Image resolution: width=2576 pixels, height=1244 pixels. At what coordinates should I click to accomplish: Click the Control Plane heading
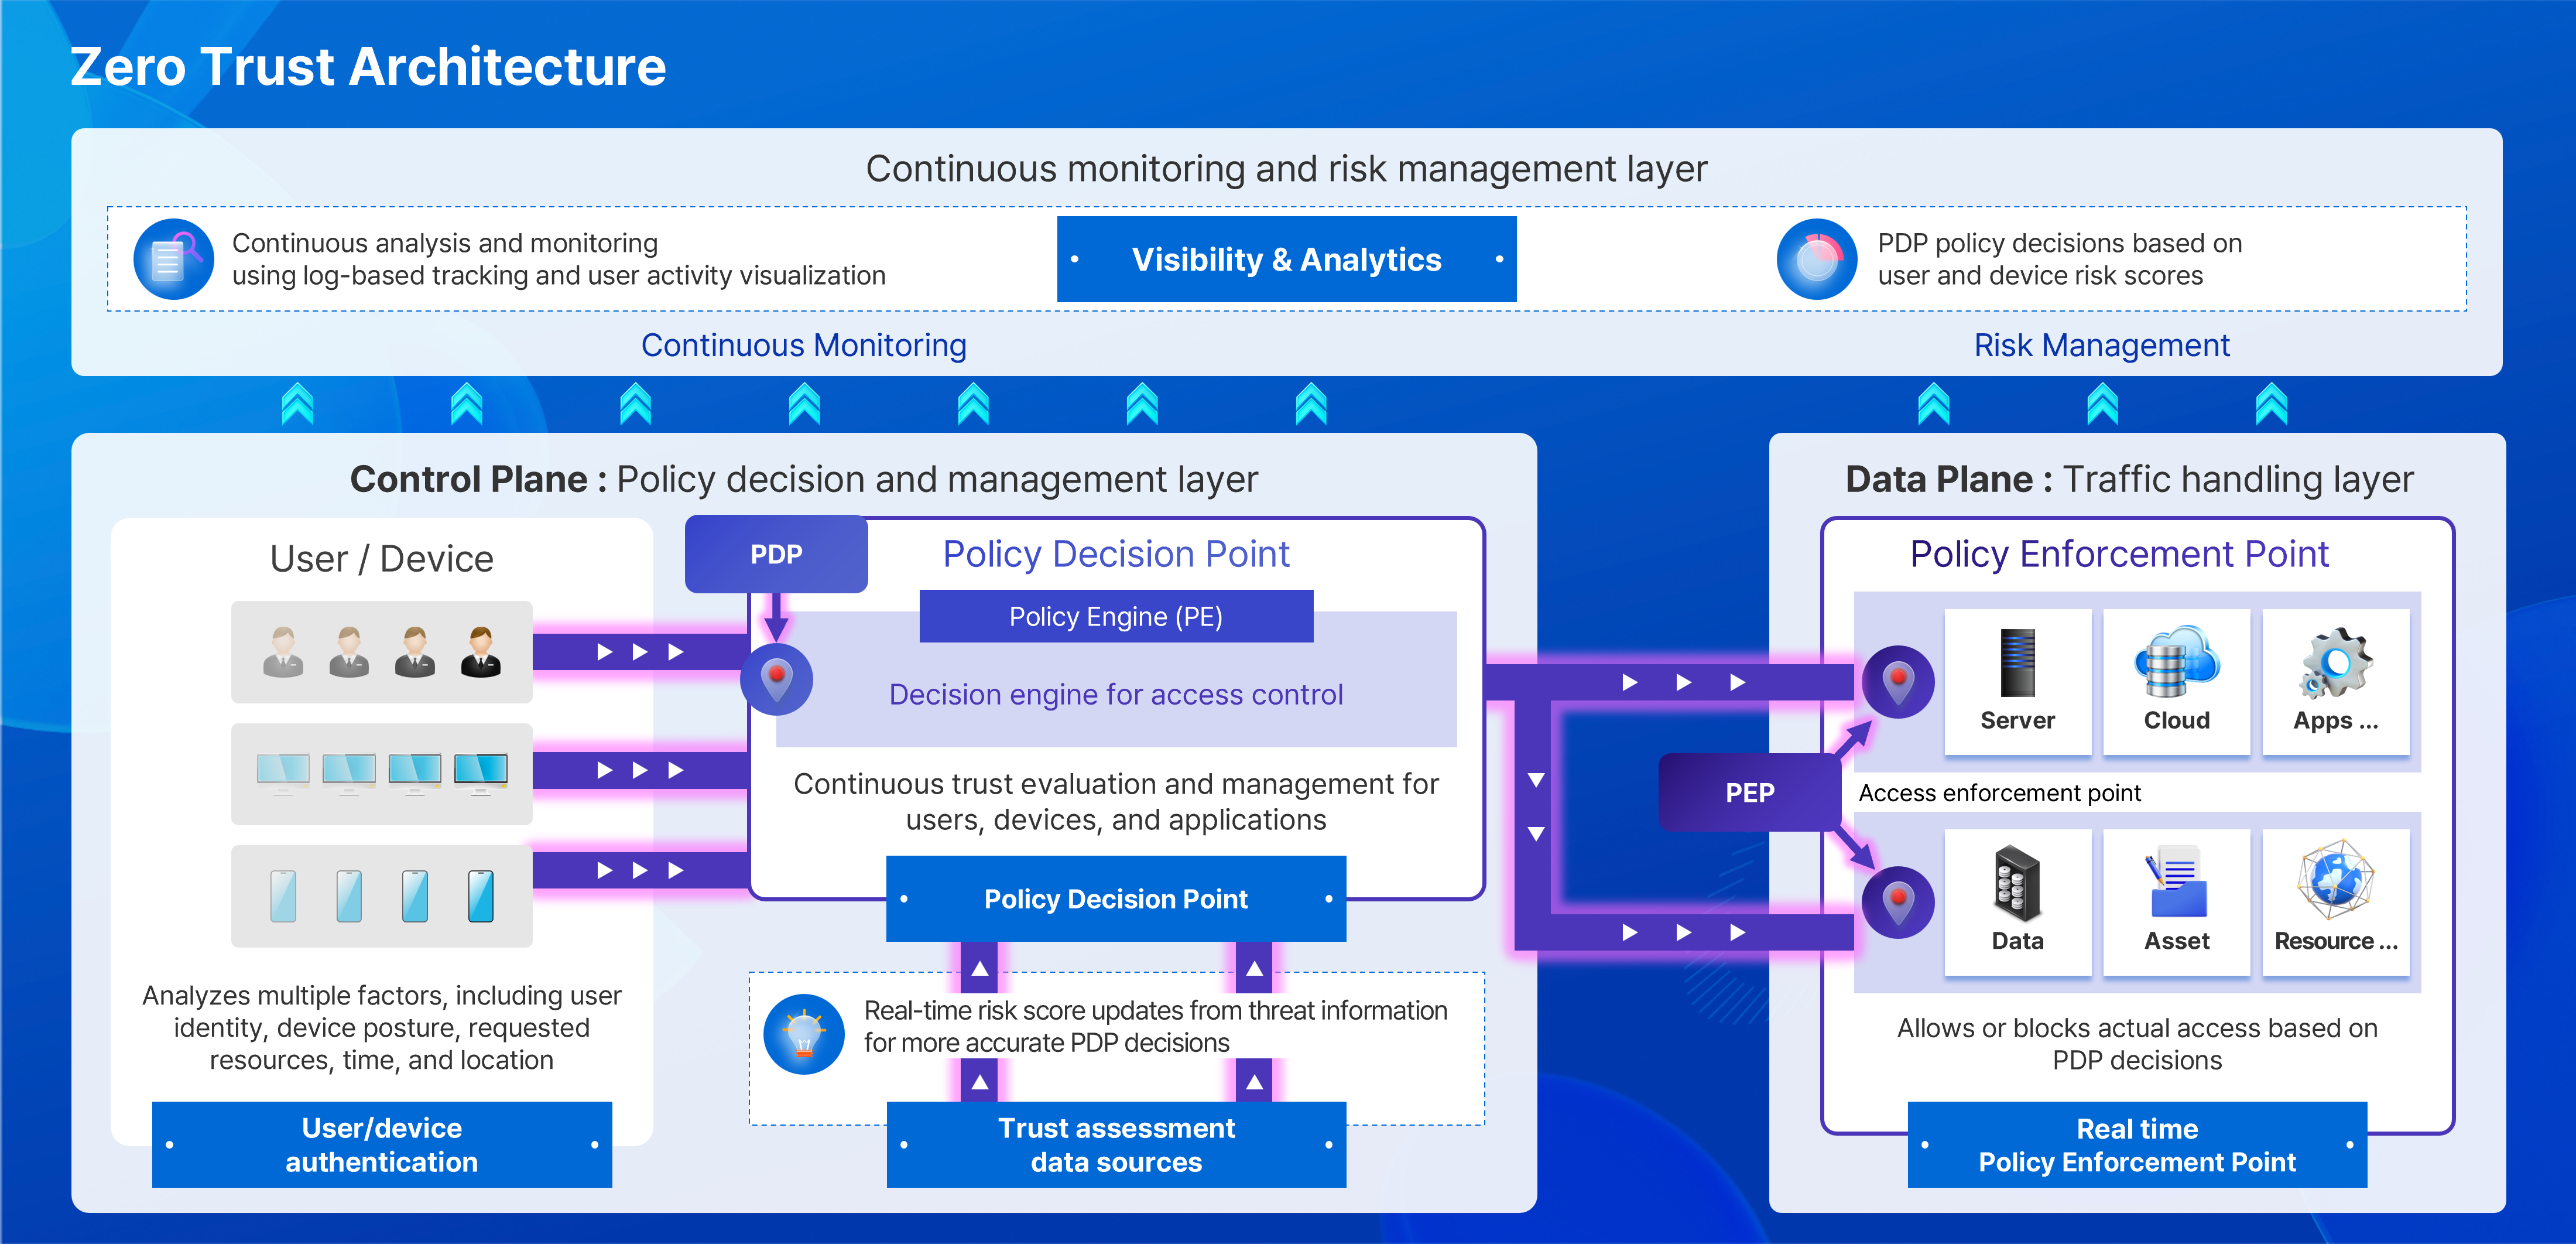[x=804, y=480]
